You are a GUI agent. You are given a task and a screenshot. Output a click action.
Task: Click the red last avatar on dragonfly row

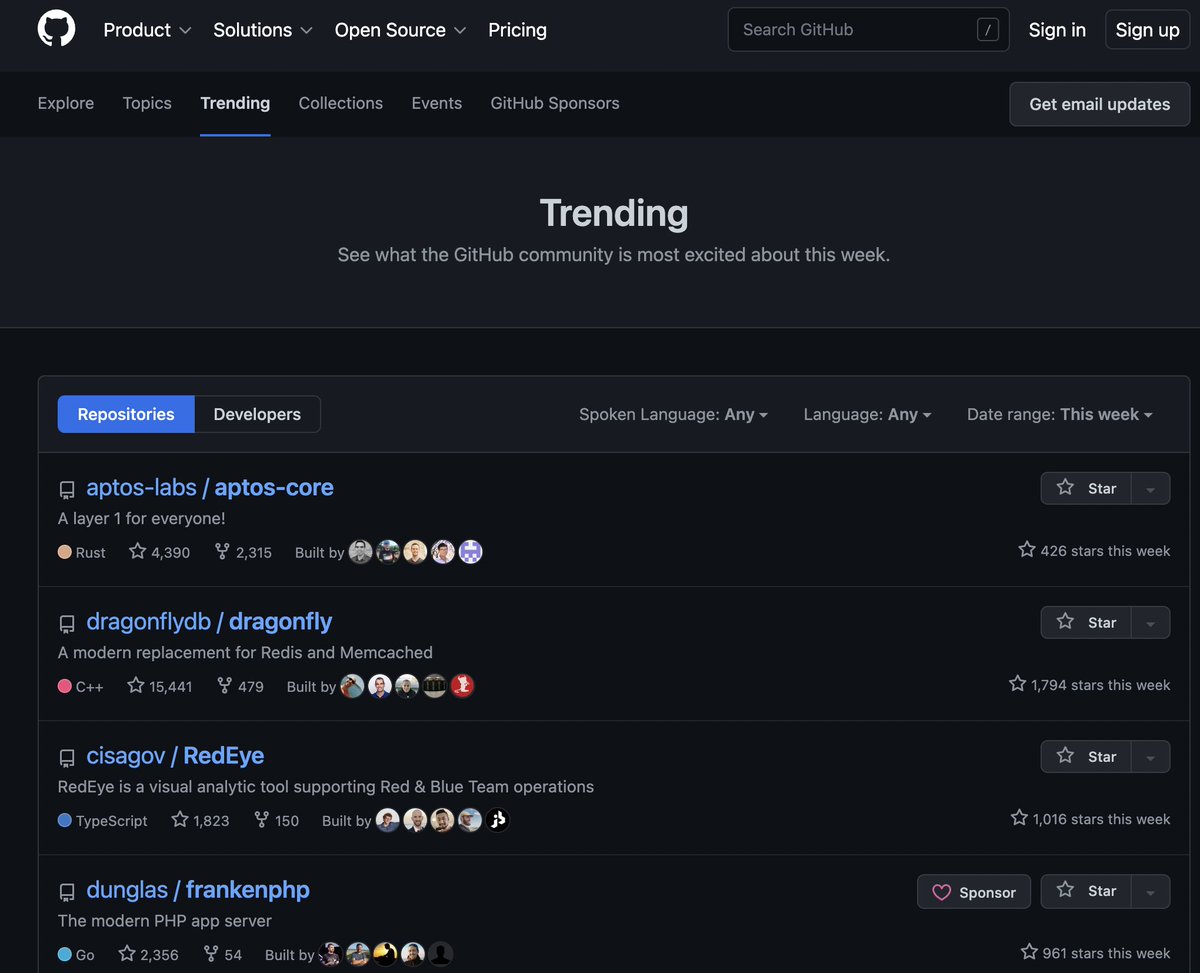(x=462, y=686)
